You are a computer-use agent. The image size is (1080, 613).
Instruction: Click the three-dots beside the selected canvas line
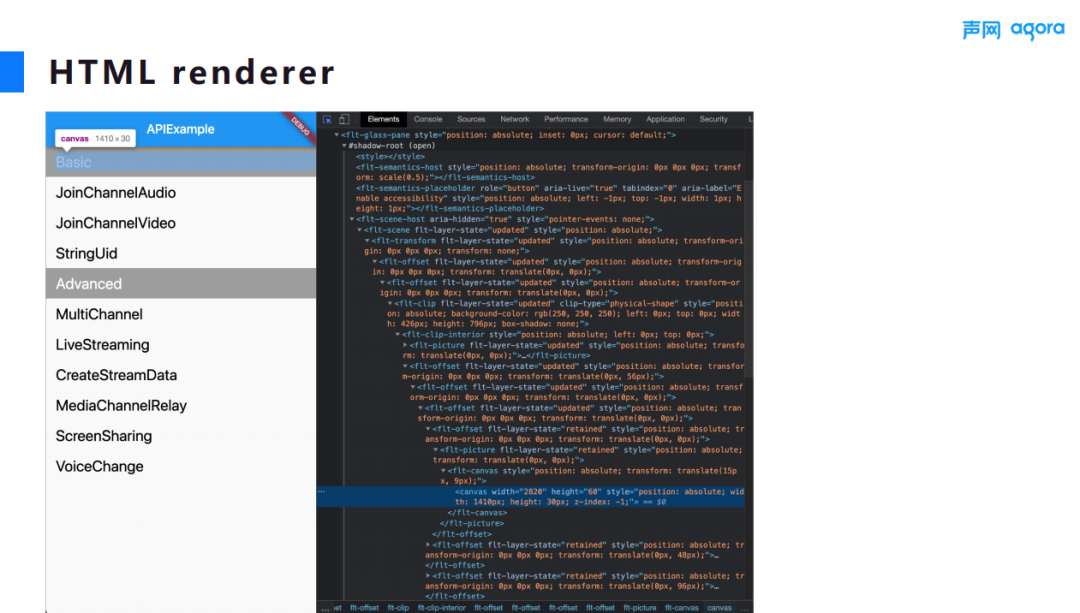point(322,492)
